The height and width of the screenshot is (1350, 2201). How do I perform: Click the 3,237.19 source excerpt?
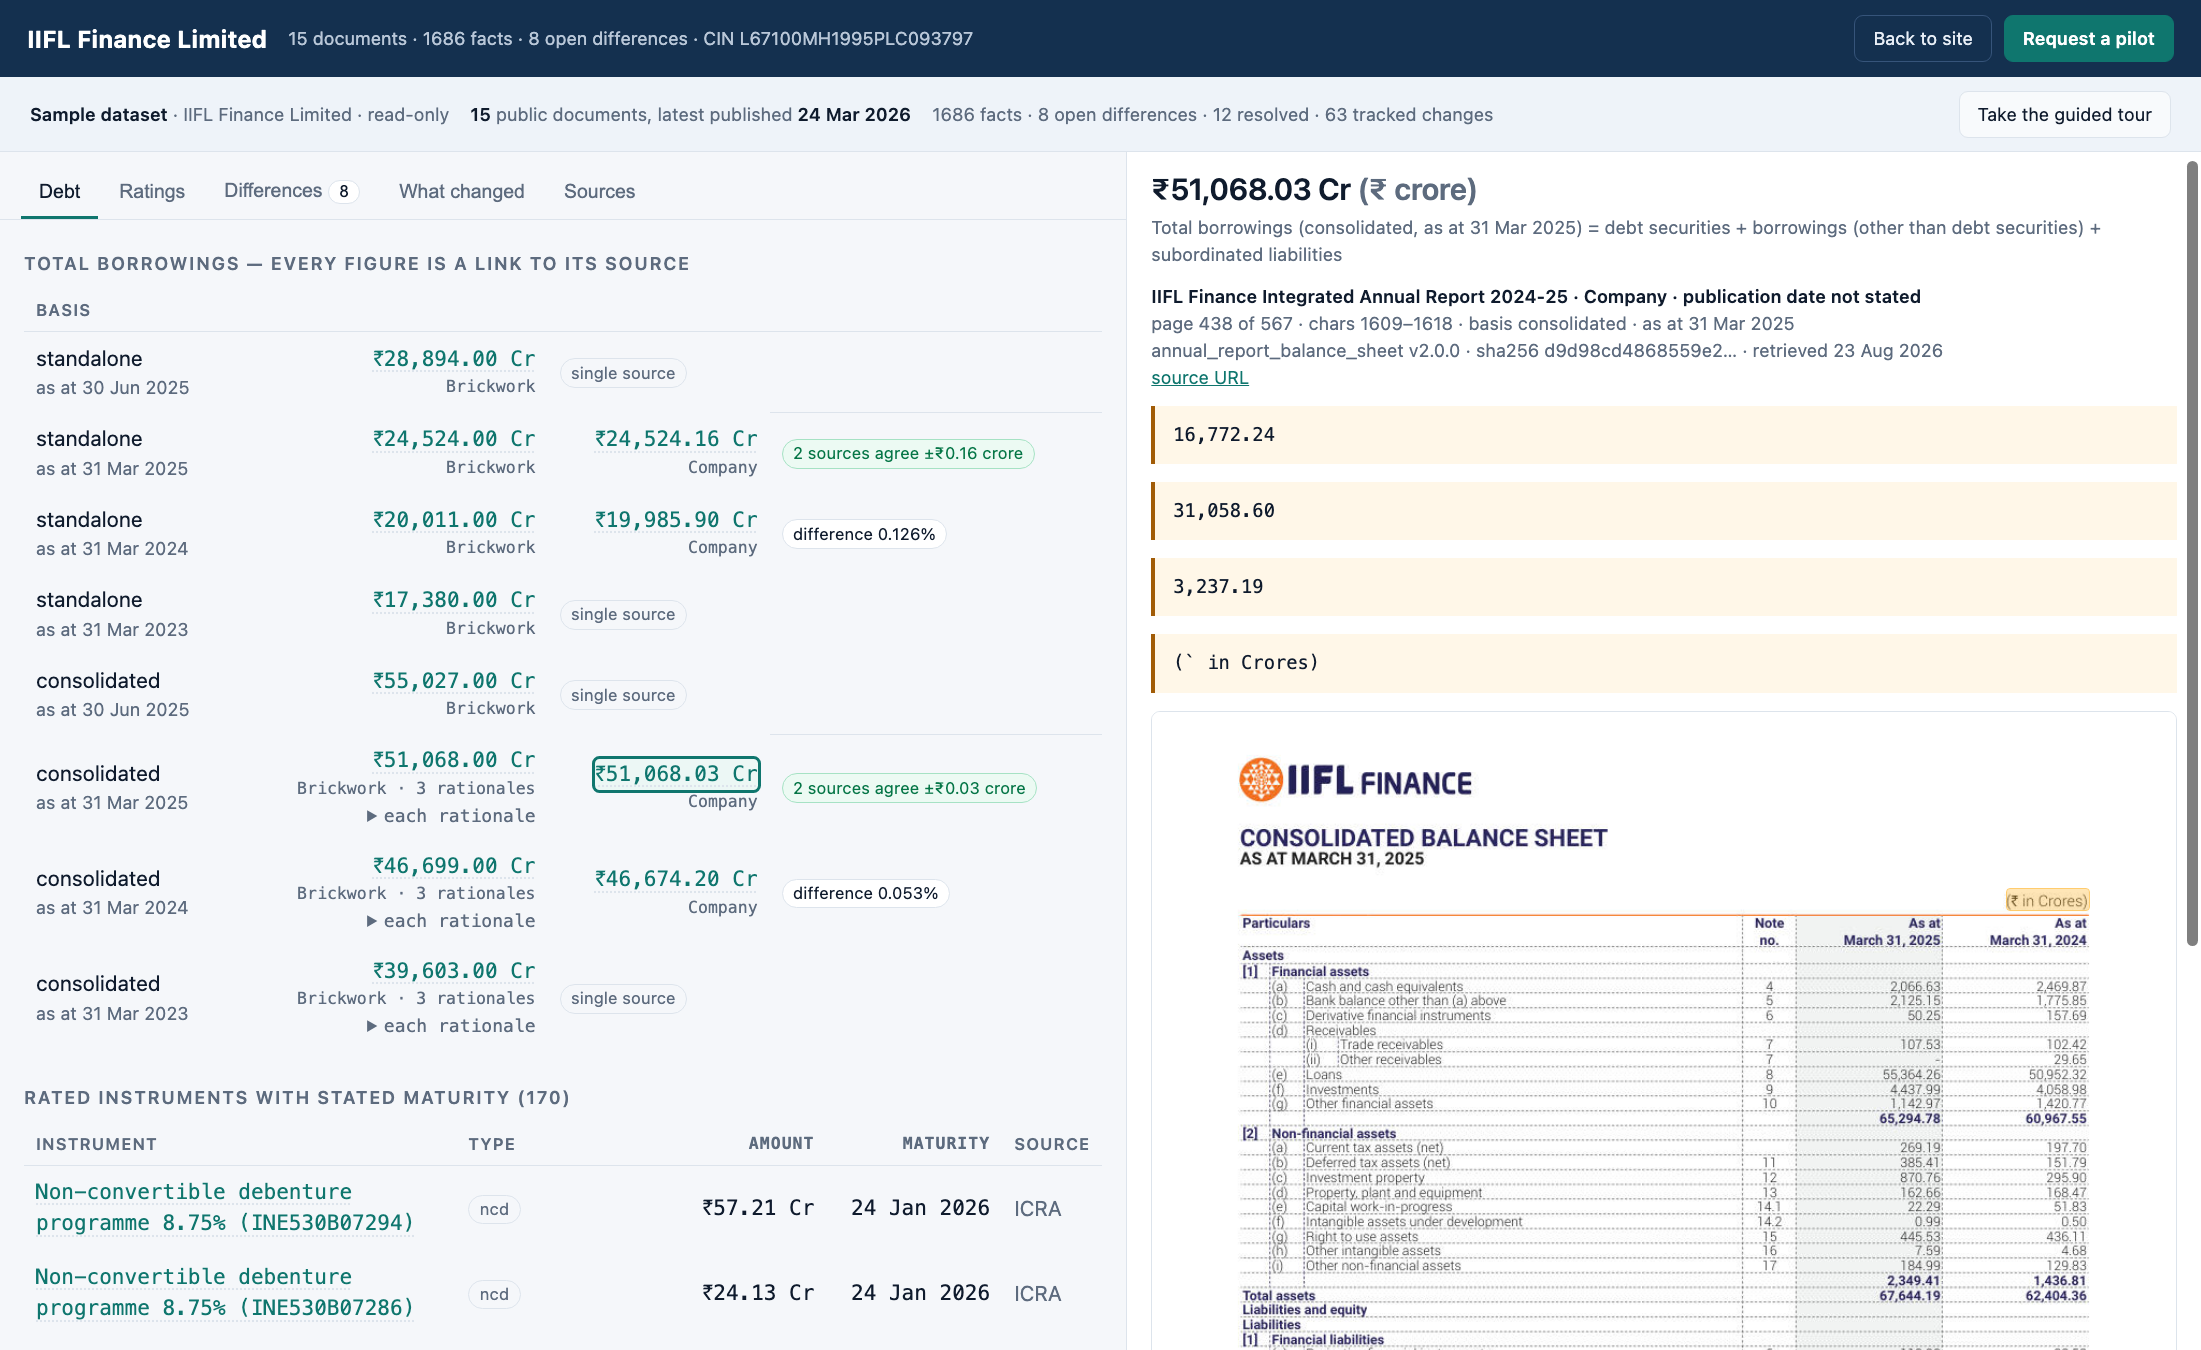pos(1664,587)
